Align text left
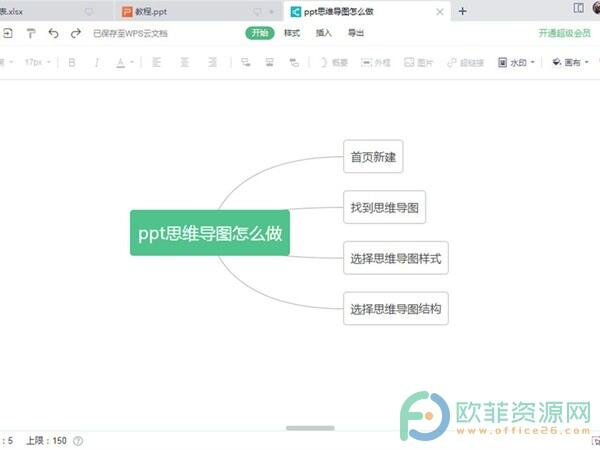 click(156, 62)
